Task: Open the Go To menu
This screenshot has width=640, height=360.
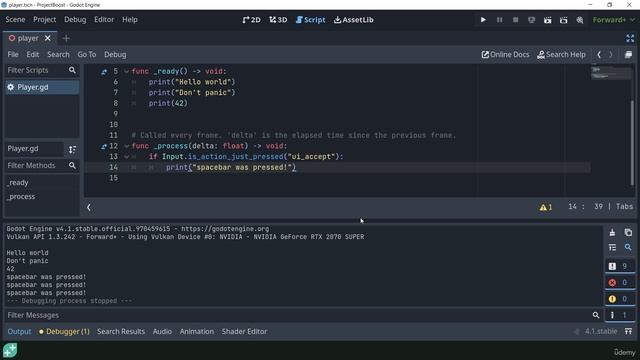Action: pos(87,54)
